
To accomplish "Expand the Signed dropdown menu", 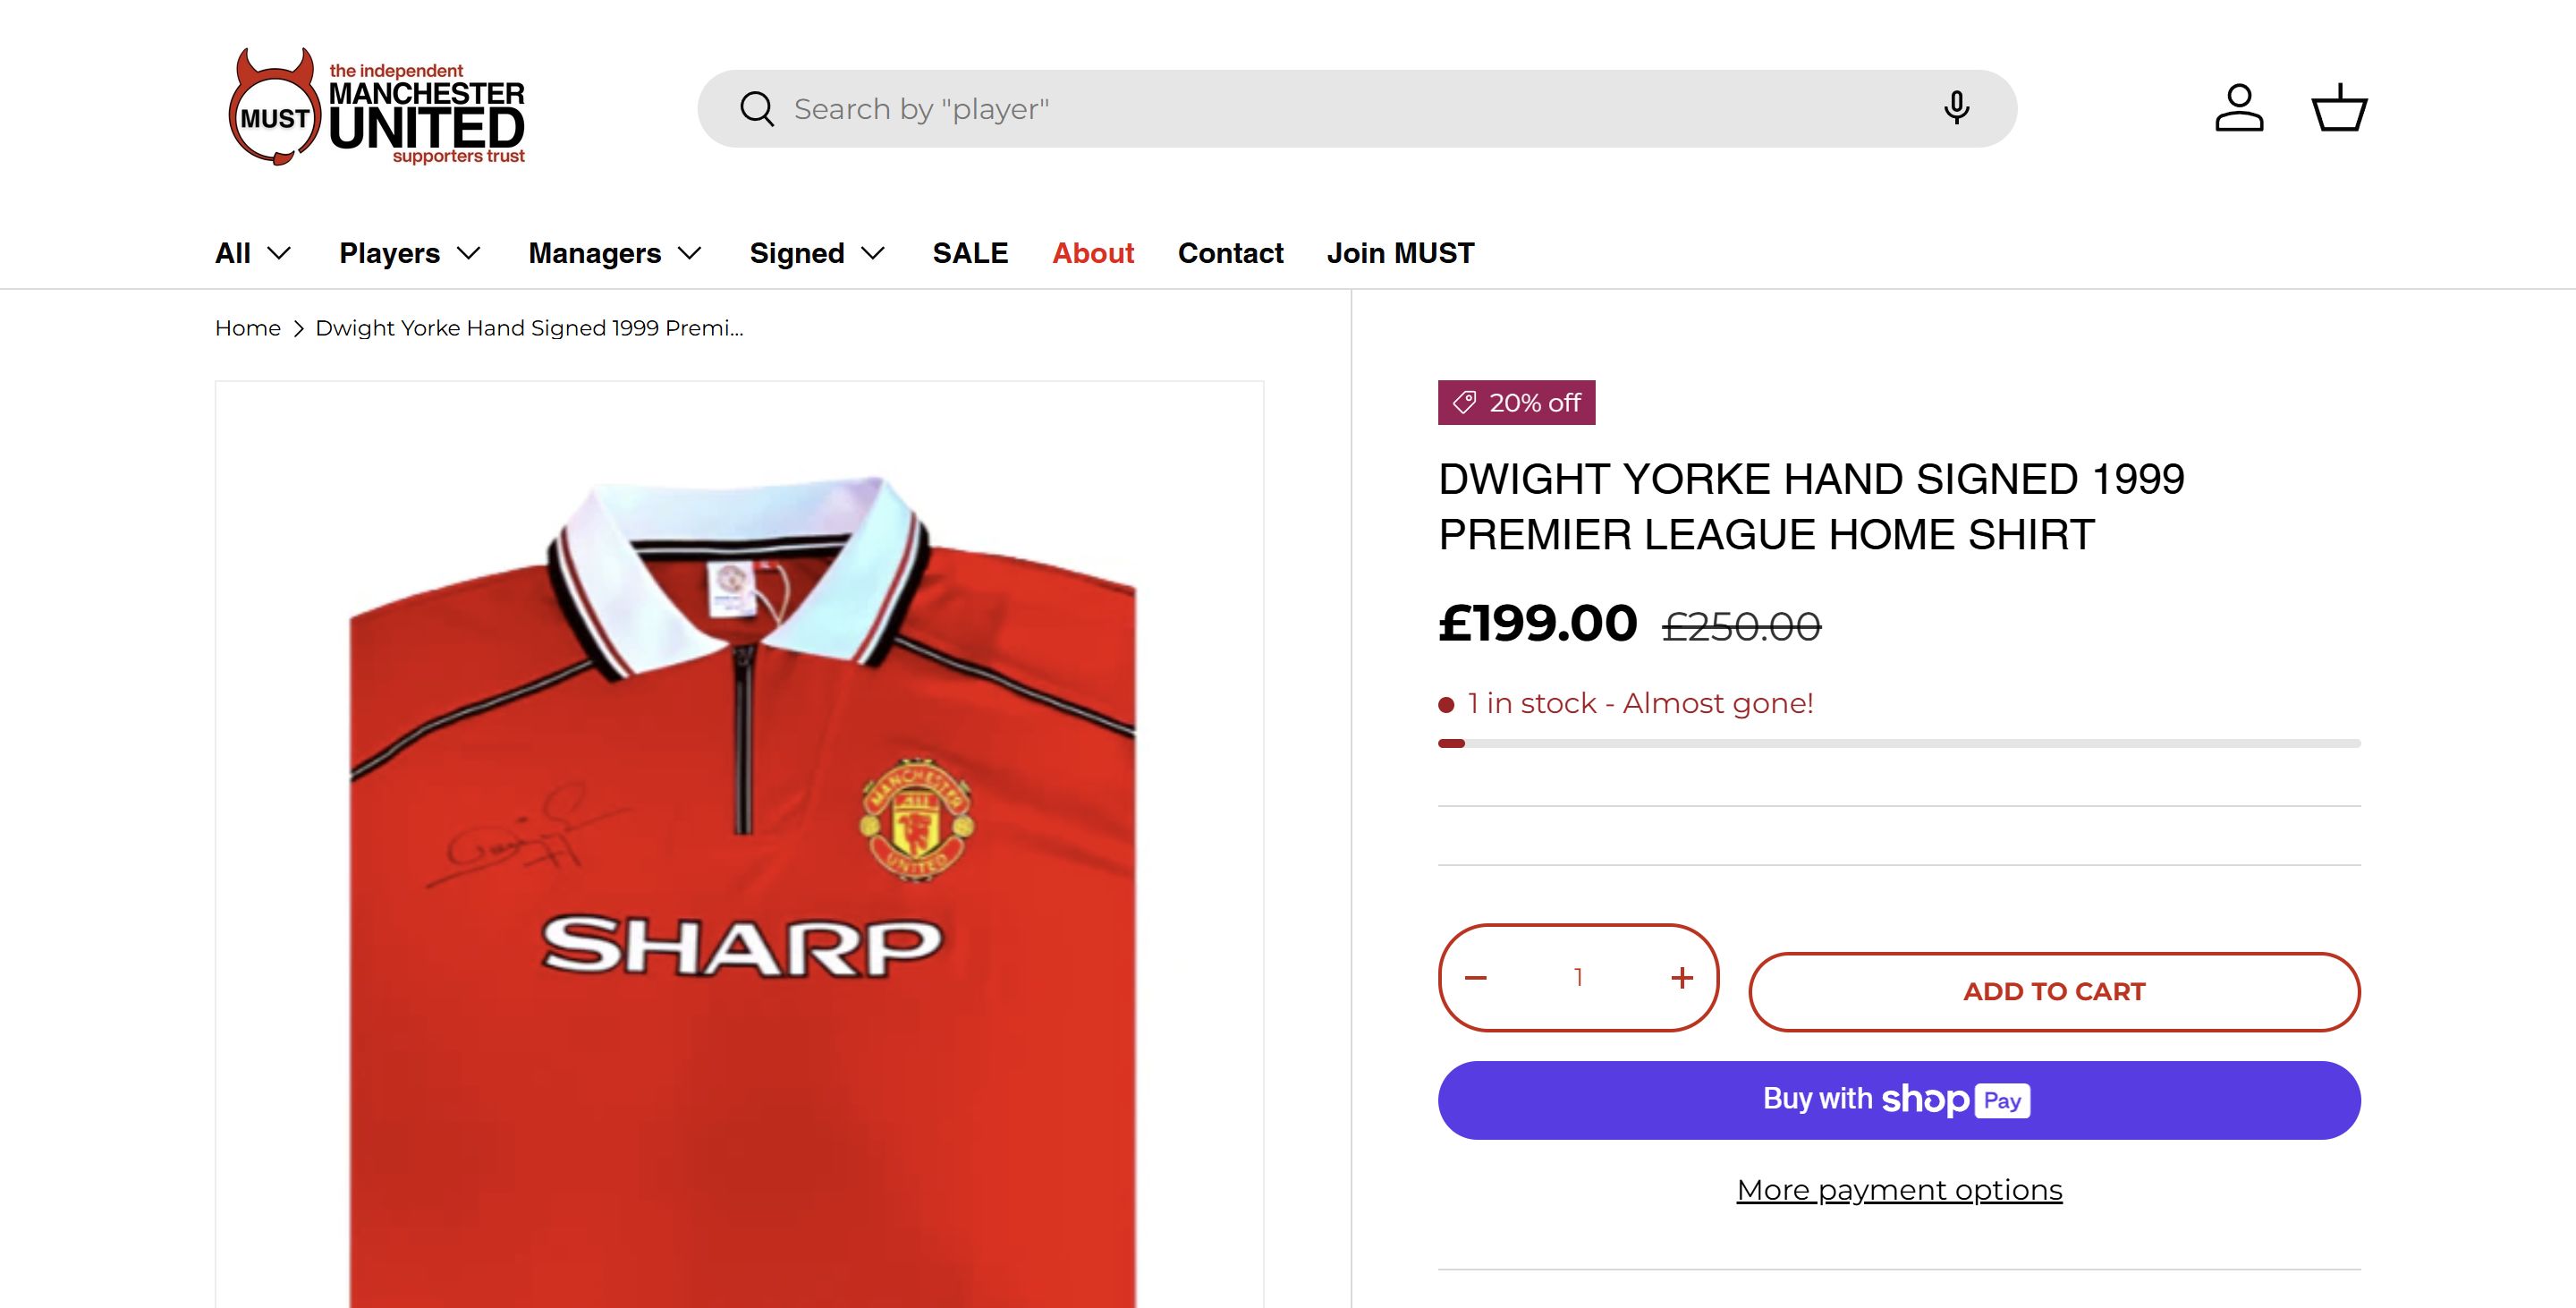I will (817, 253).
